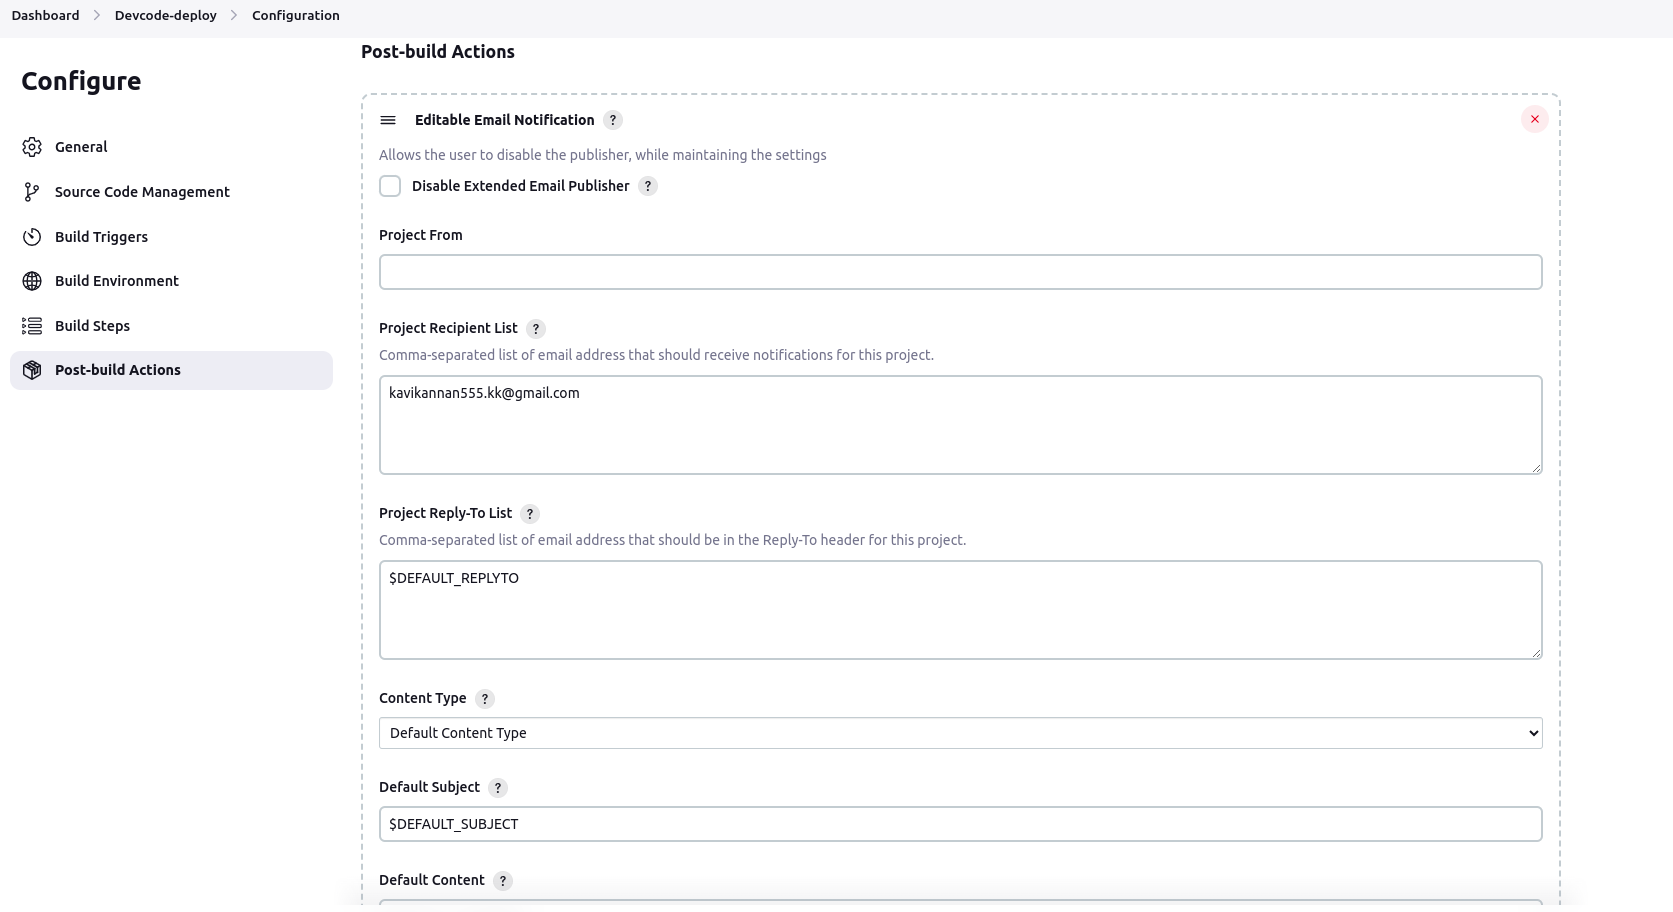The height and width of the screenshot is (912, 1673).
Task: Click the Build Environment globe icon
Action: click(x=32, y=281)
